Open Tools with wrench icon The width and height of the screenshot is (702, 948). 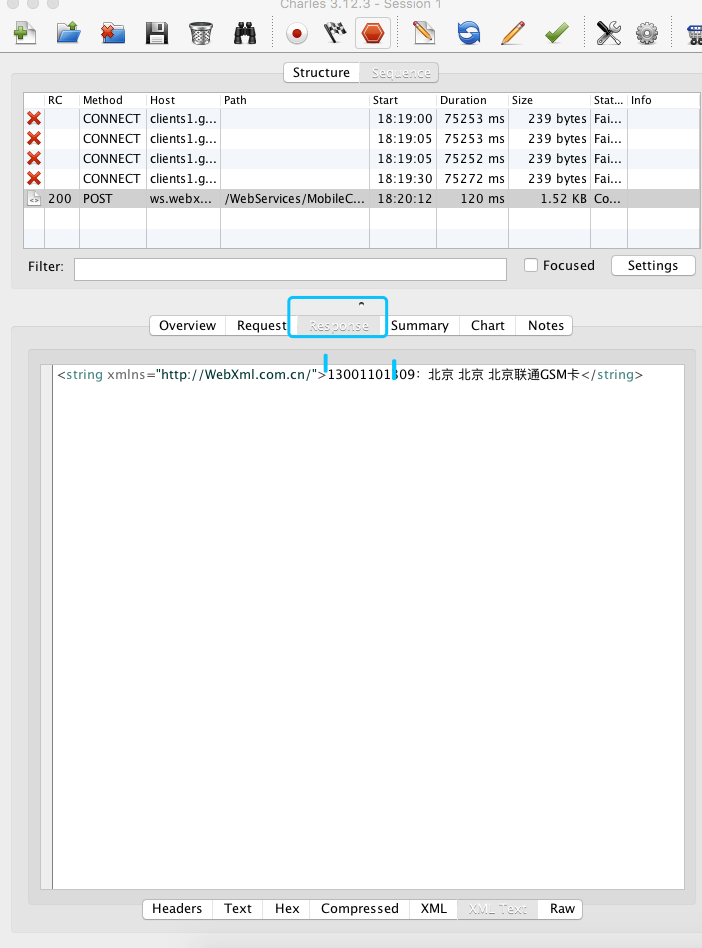click(x=608, y=33)
